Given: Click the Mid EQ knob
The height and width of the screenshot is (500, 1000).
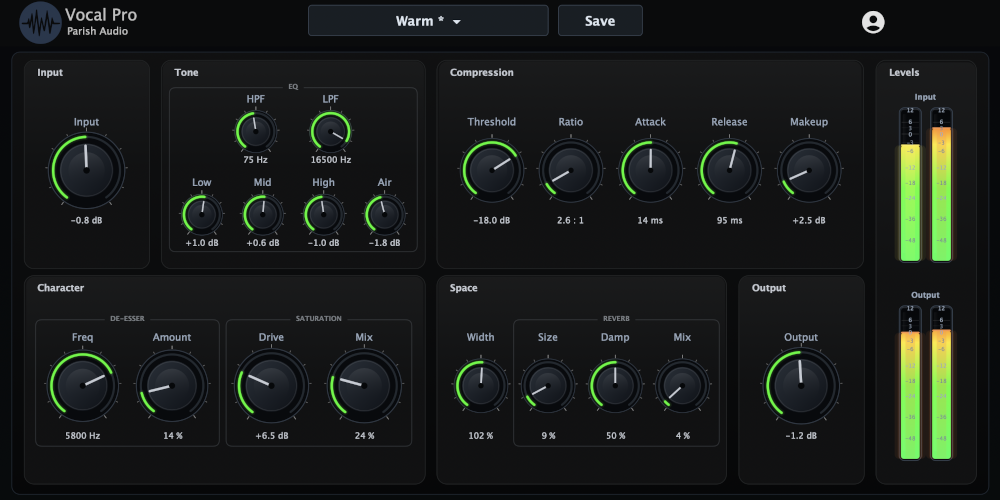Looking at the screenshot, I should point(262,214).
